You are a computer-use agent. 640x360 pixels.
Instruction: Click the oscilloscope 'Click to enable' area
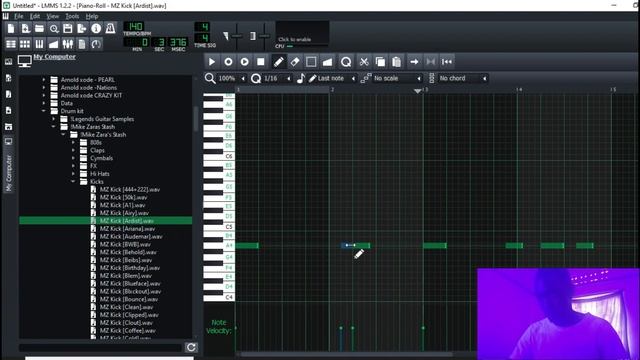(302, 33)
